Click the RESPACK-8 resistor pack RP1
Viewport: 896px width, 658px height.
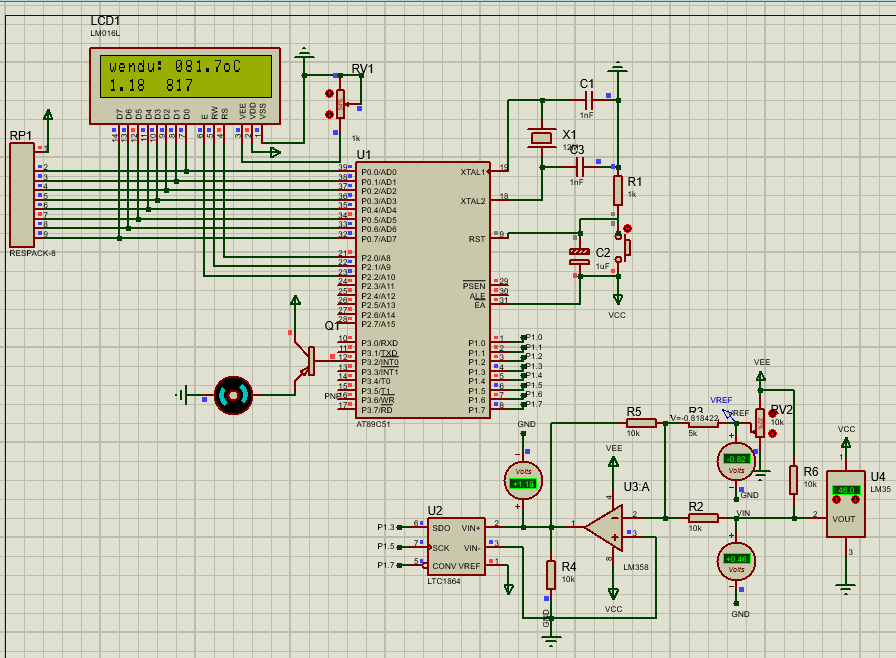pyautogui.click(x=22, y=195)
